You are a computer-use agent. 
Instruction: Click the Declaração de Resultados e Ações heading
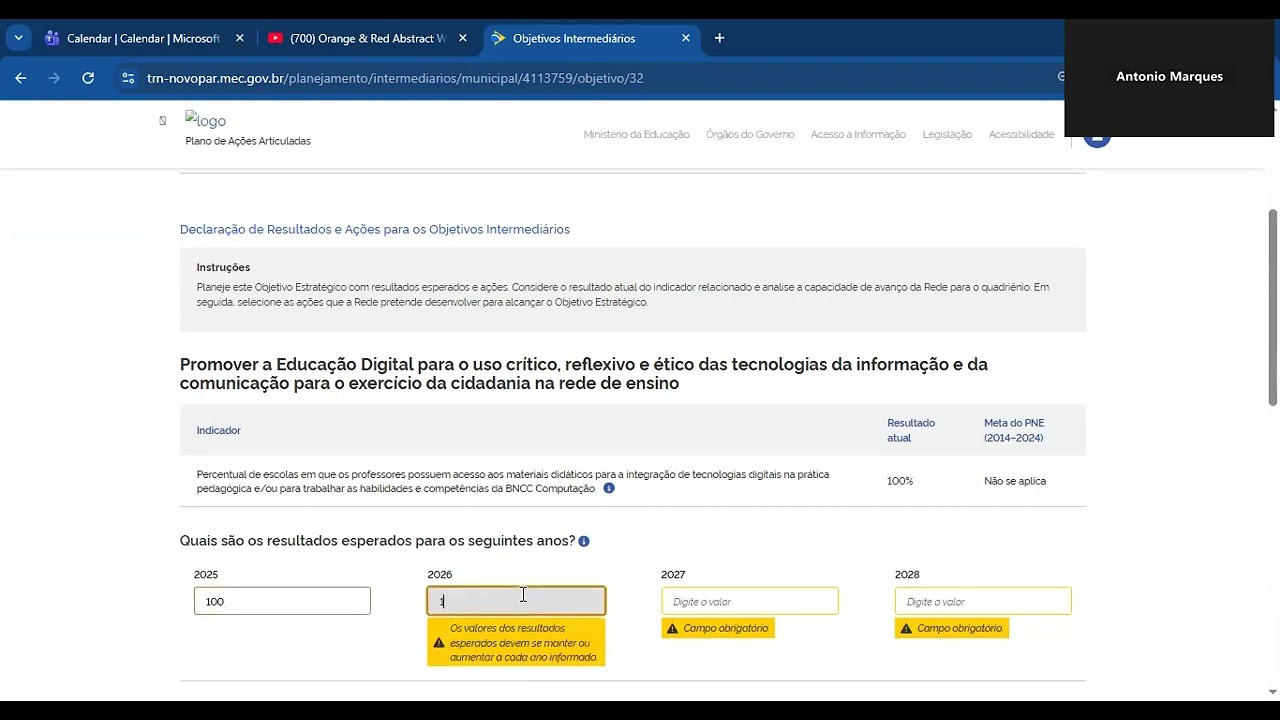pos(375,229)
